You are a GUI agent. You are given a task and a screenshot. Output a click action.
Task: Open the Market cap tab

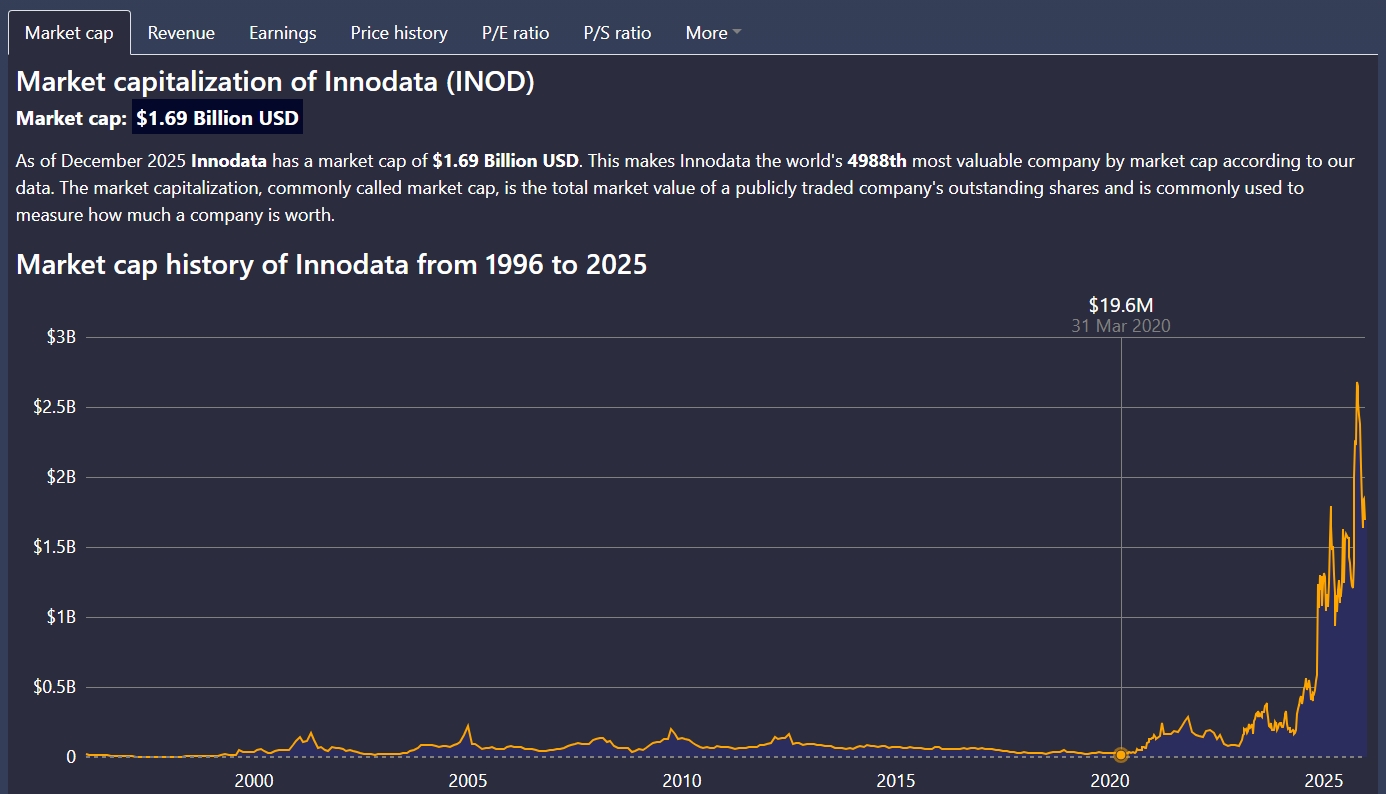pyautogui.click(x=69, y=33)
